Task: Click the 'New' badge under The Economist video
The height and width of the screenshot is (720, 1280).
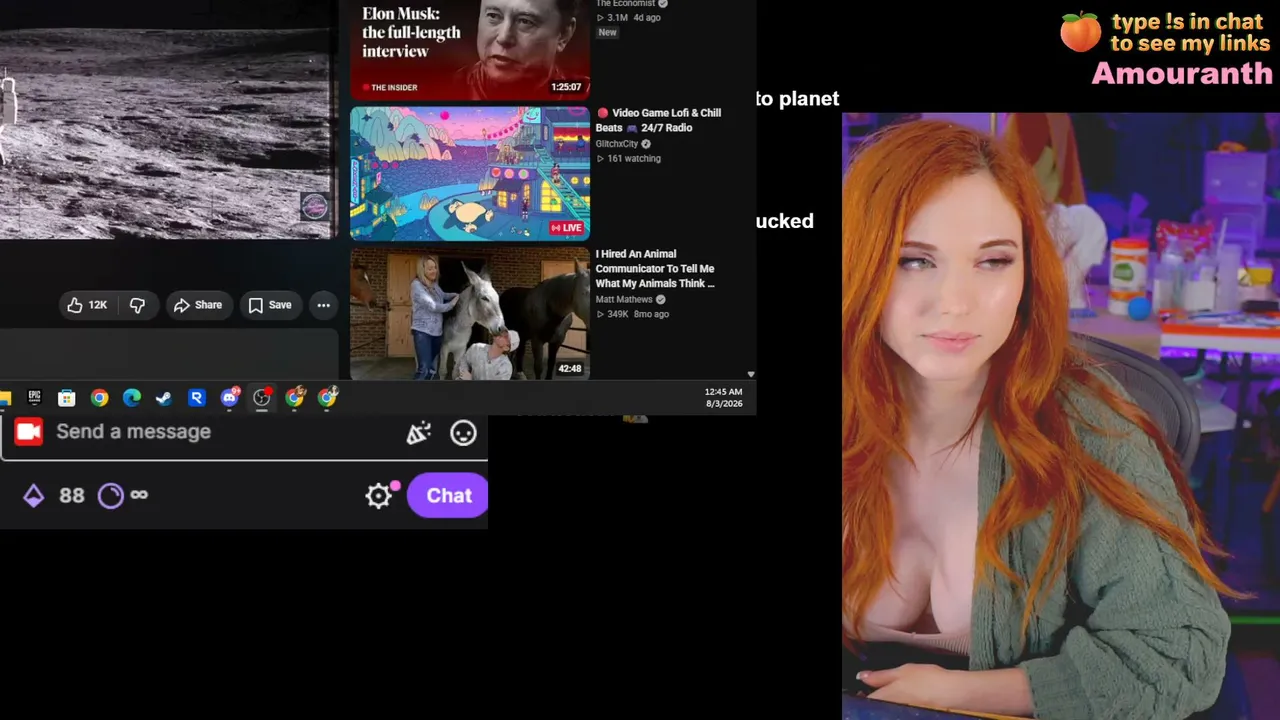Action: [607, 32]
